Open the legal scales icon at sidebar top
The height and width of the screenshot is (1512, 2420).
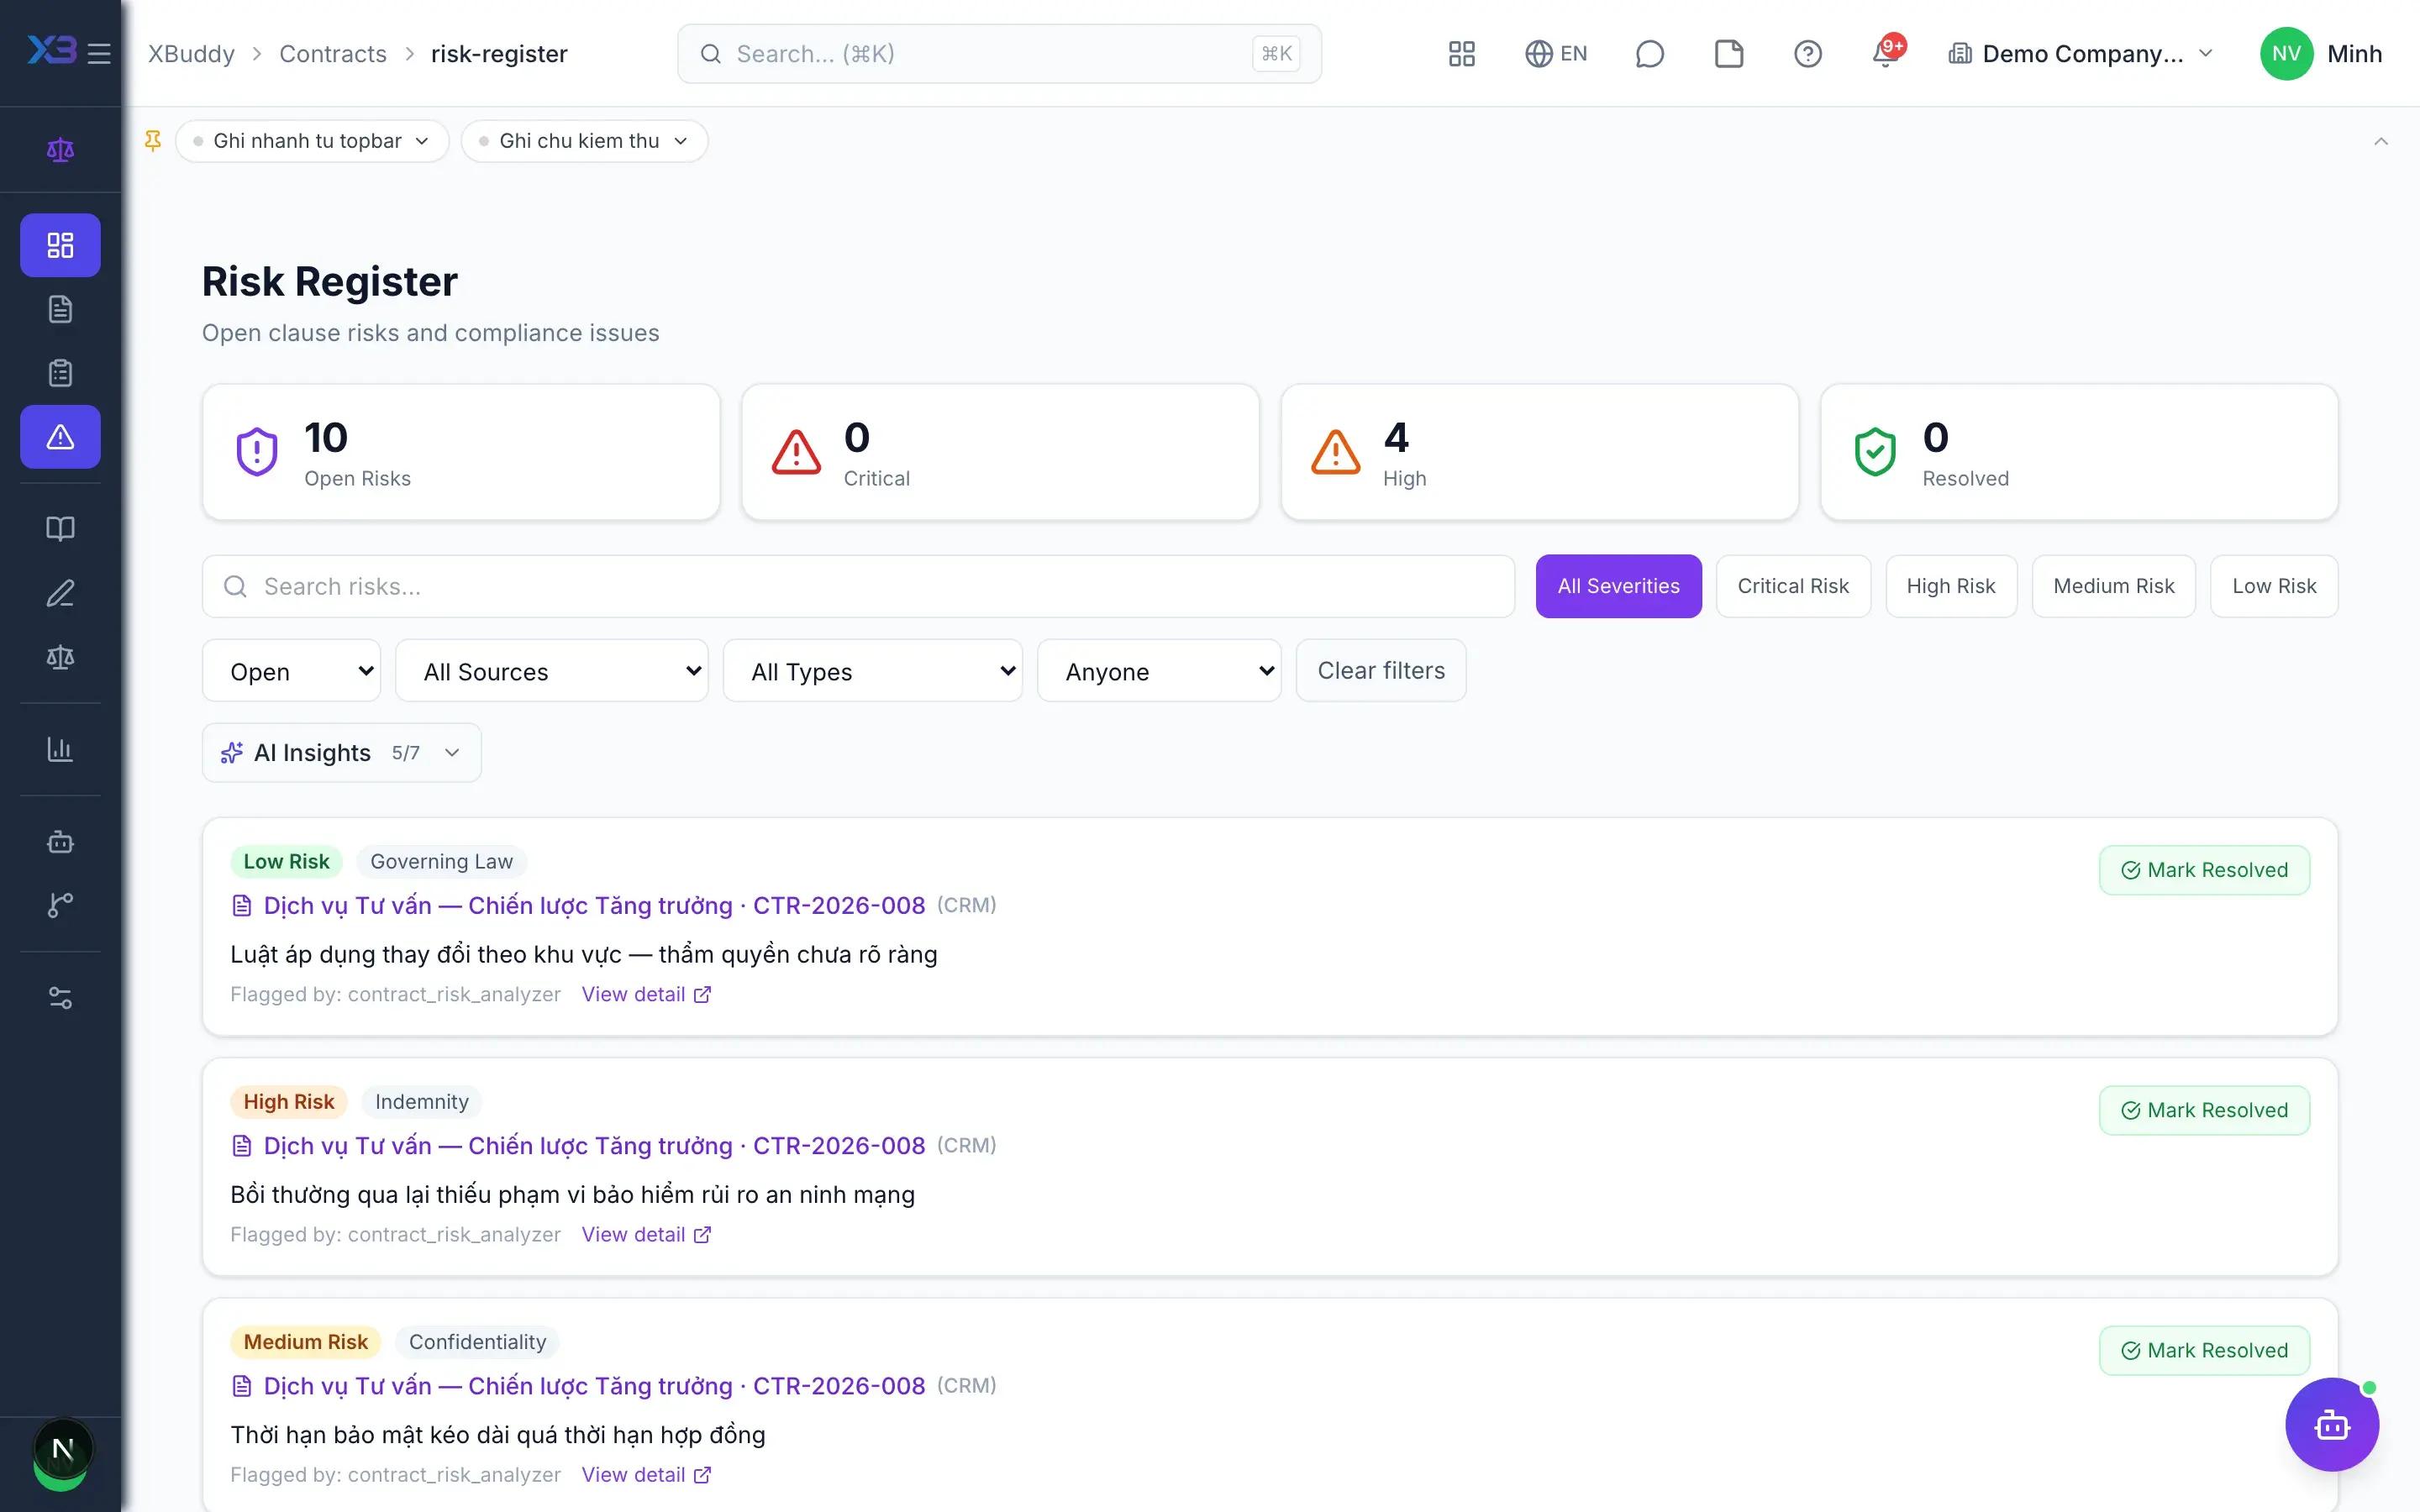[60, 150]
